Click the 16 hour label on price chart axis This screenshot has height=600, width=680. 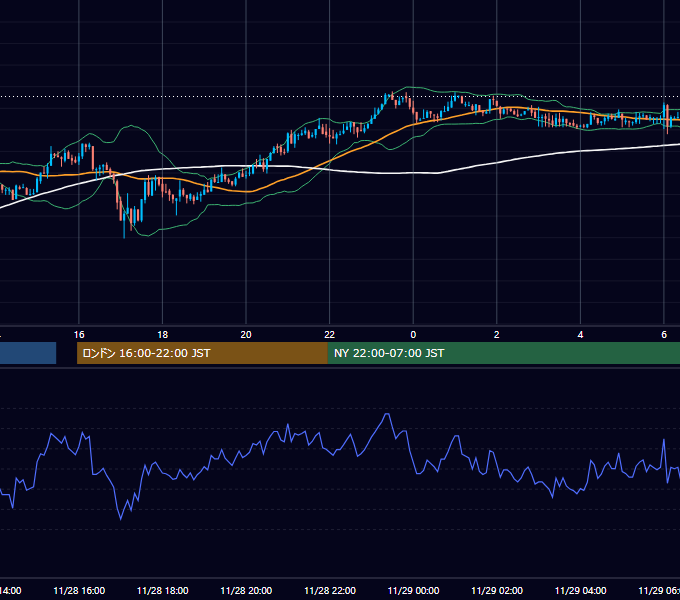pos(79,335)
